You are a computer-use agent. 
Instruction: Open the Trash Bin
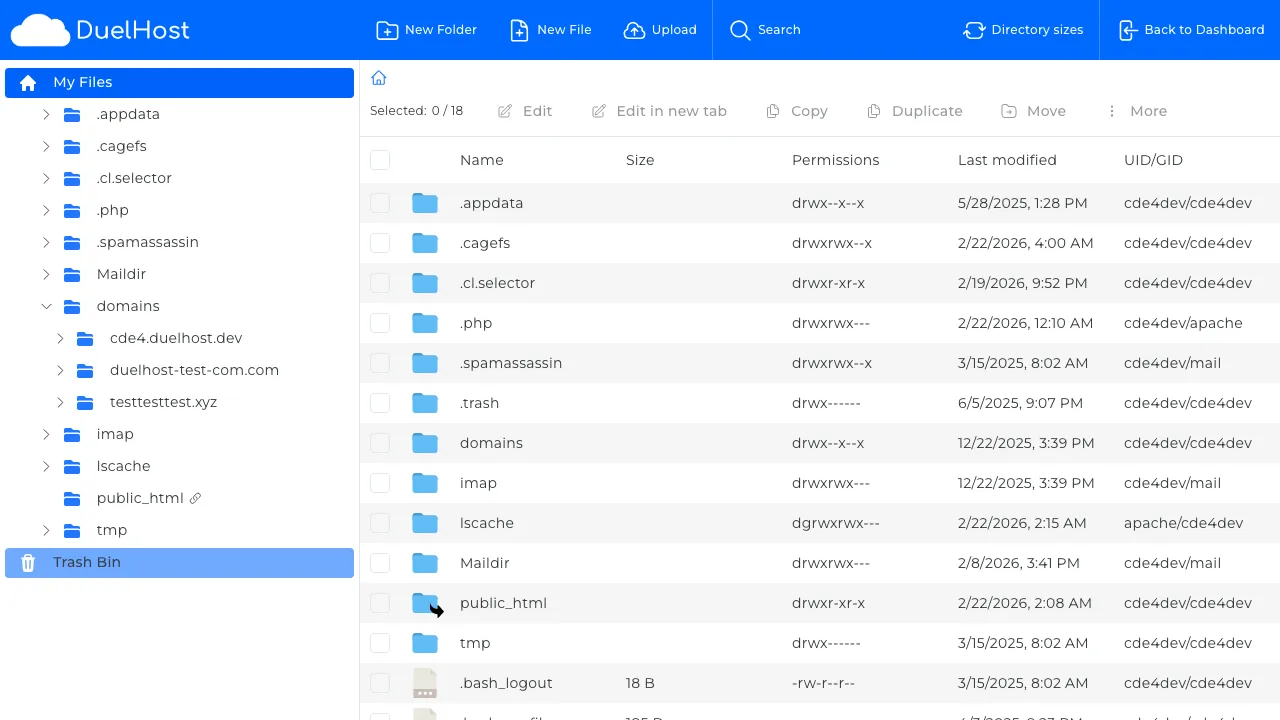(x=86, y=562)
